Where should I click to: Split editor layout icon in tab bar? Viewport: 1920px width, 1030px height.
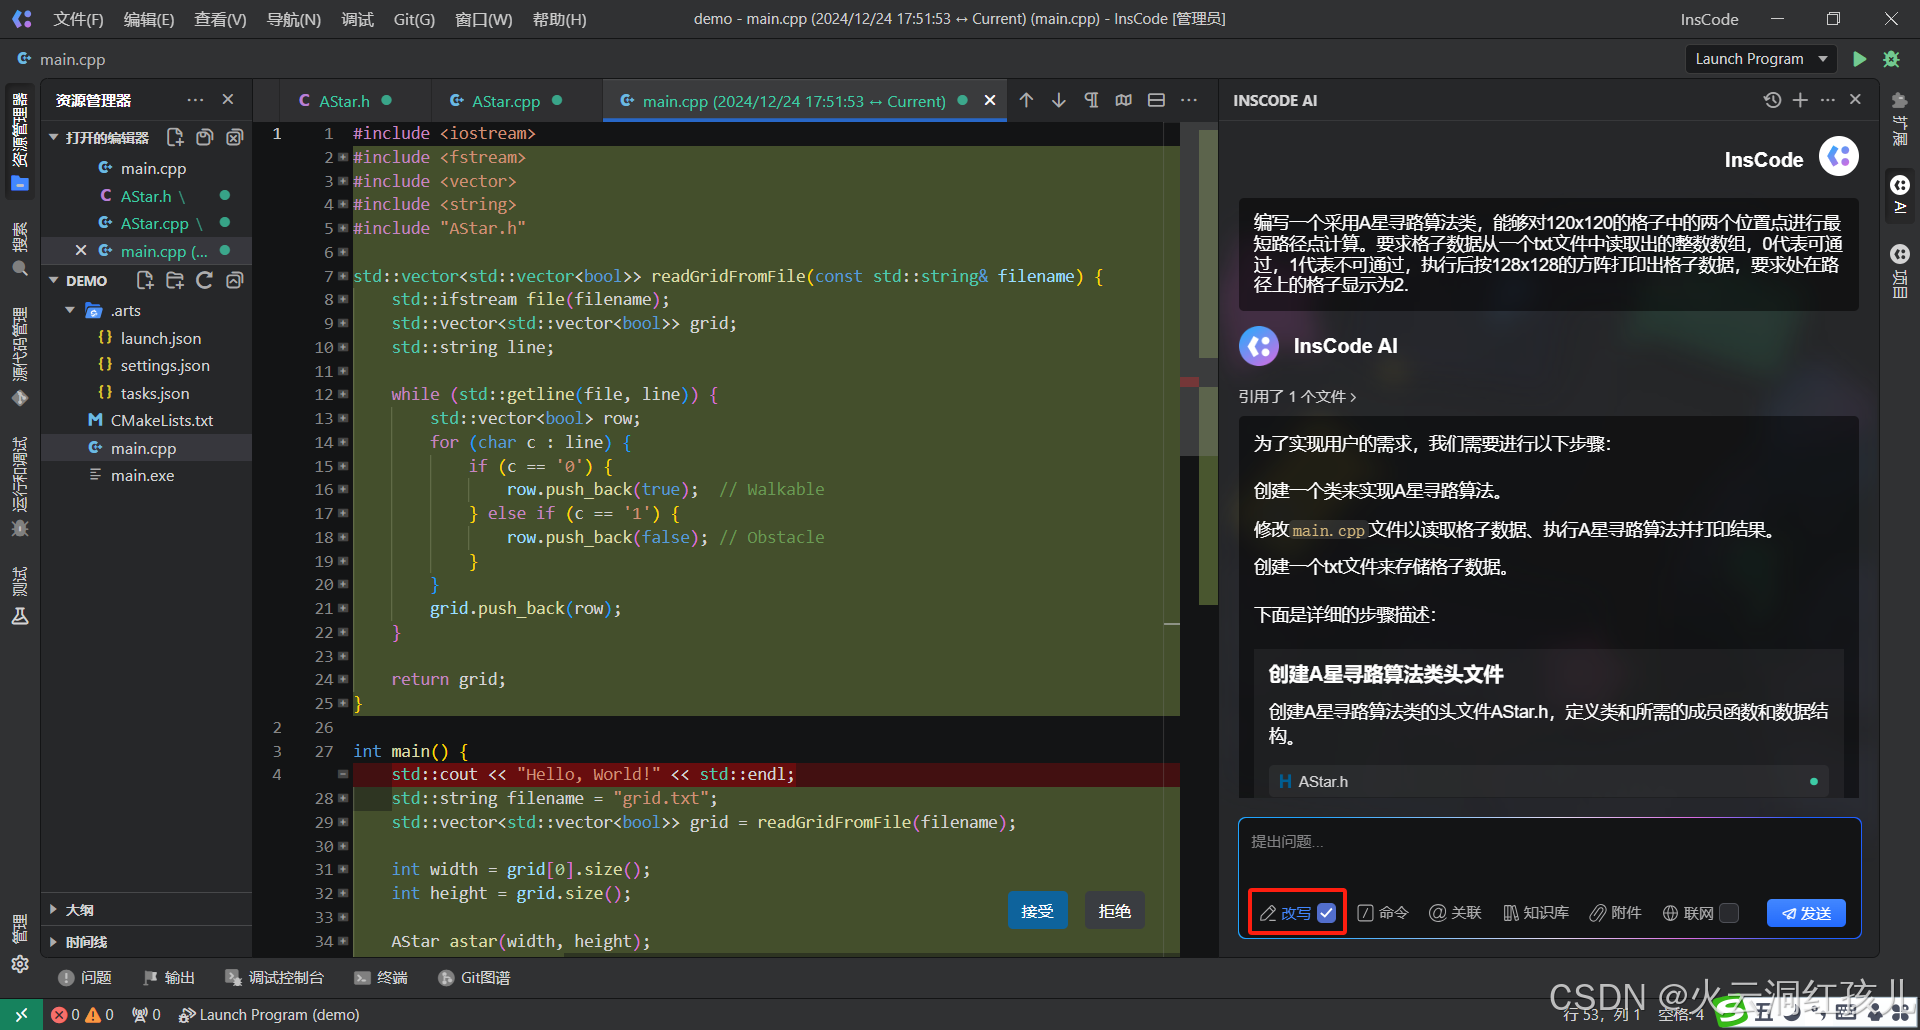1156,100
